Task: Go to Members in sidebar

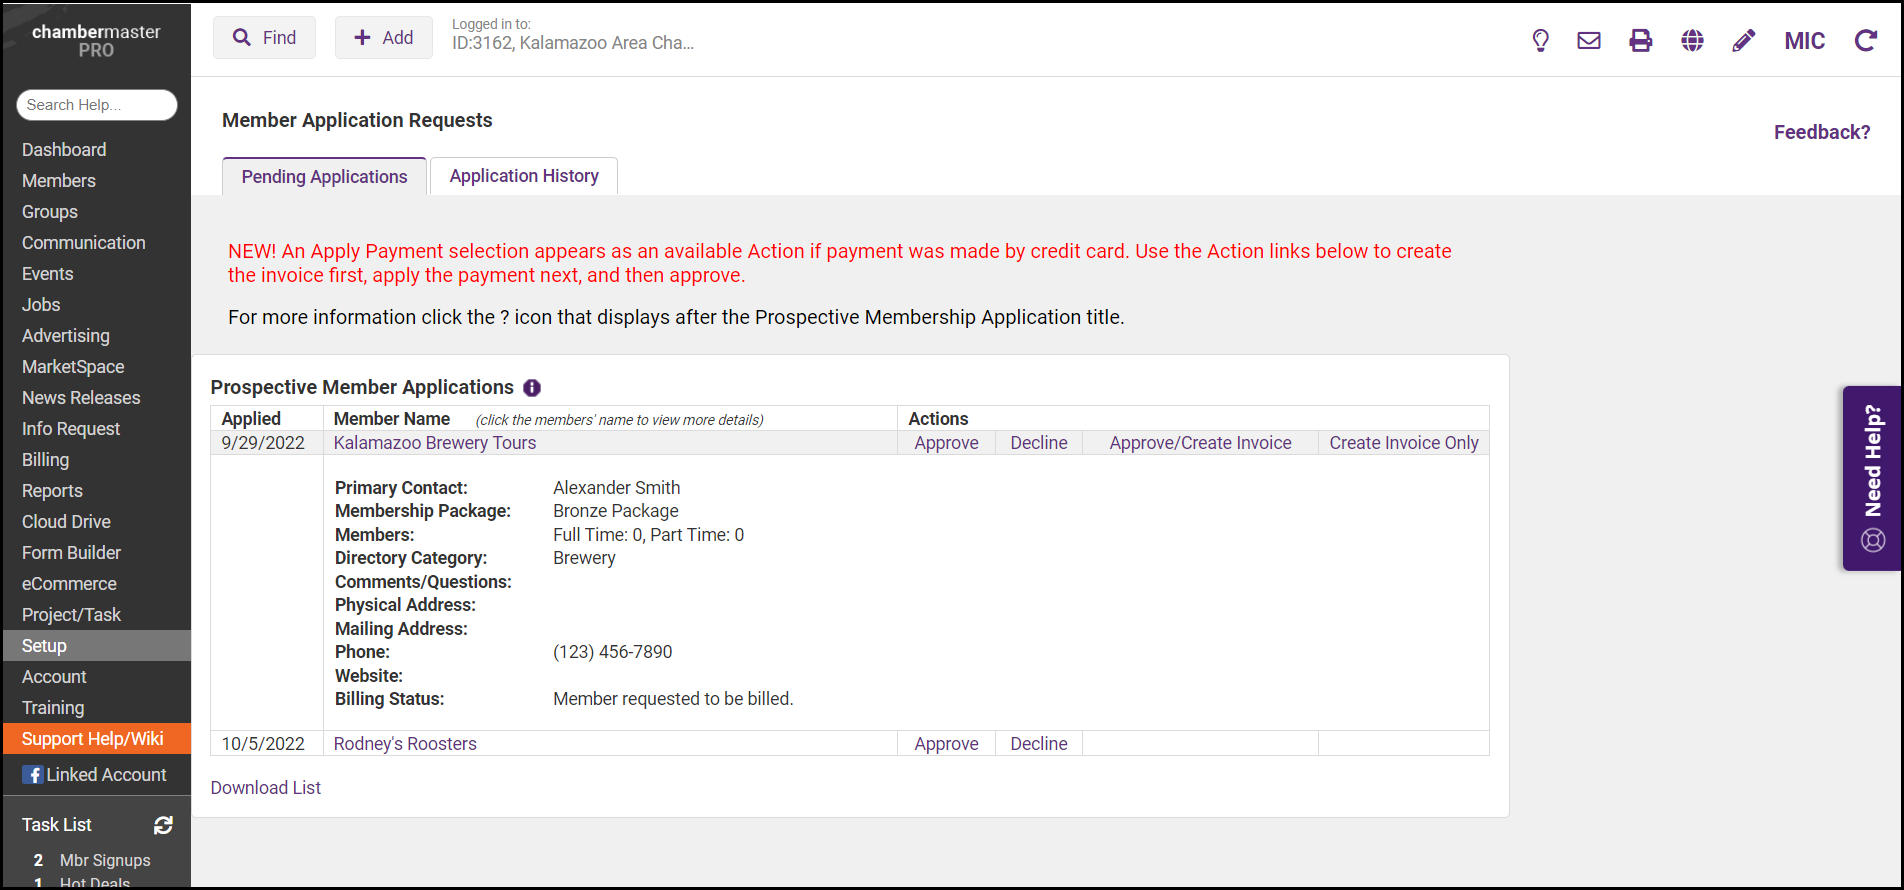Action: (59, 181)
